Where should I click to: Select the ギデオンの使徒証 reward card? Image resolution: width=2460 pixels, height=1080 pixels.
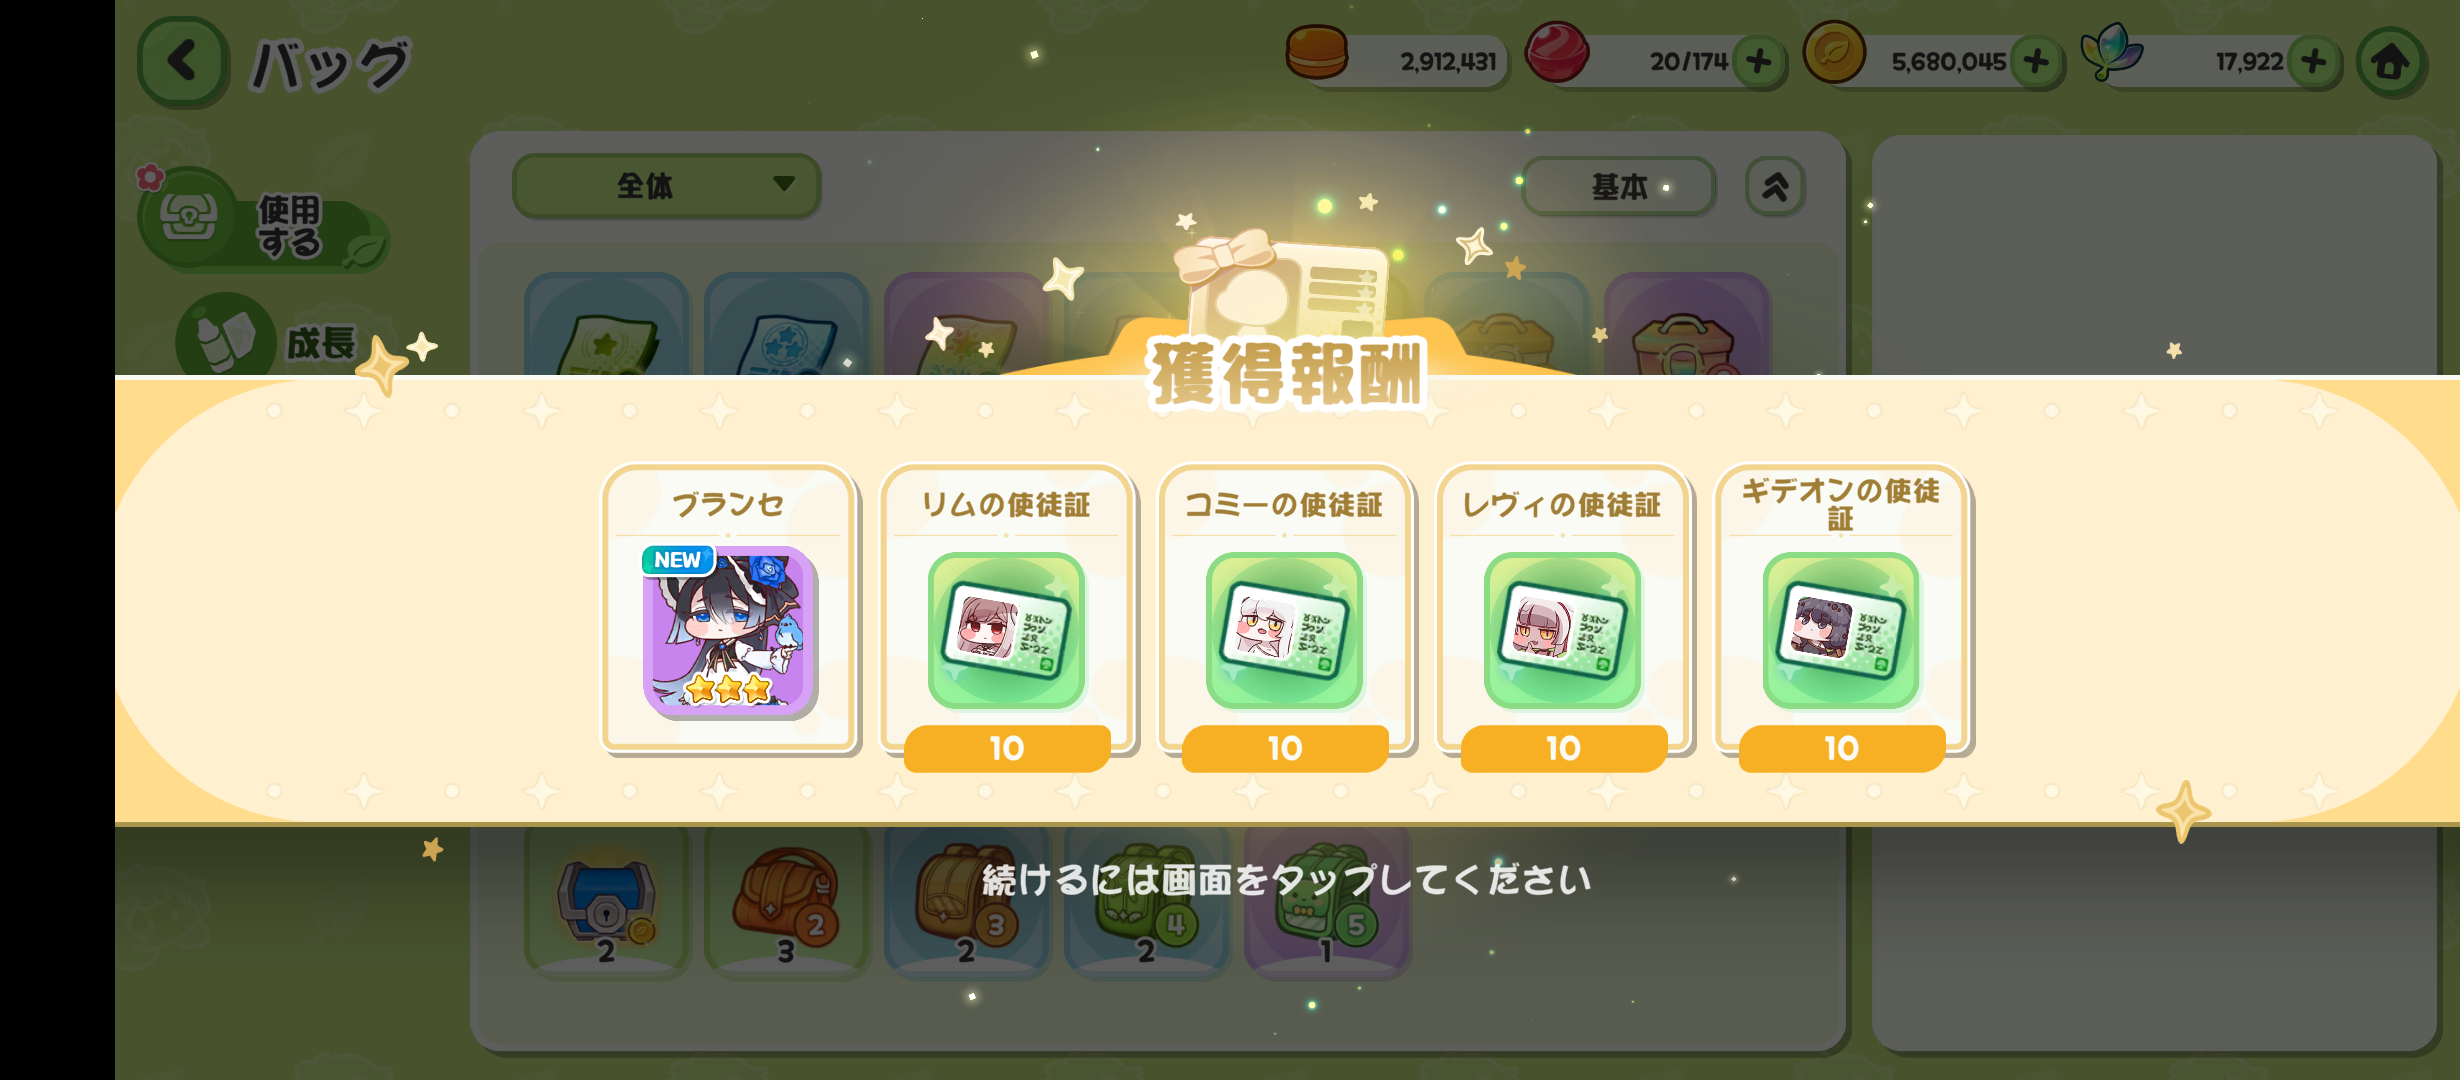1841,615
